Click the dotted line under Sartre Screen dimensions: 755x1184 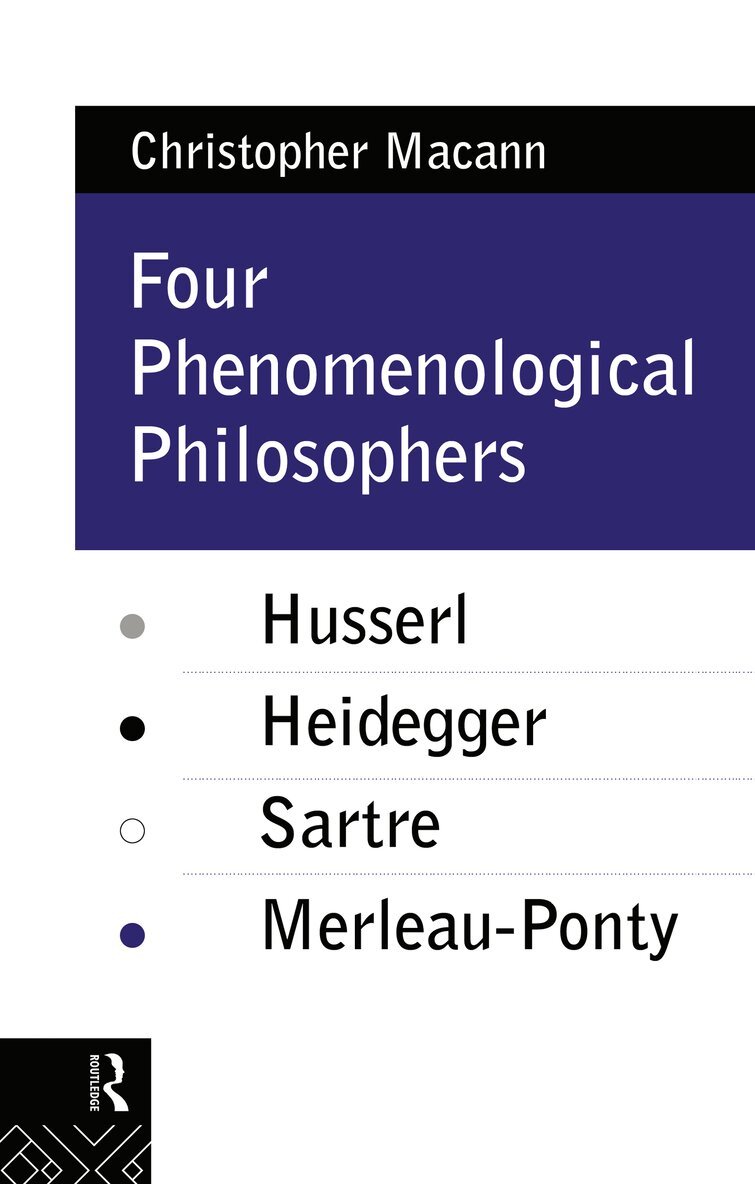coord(465,873)
